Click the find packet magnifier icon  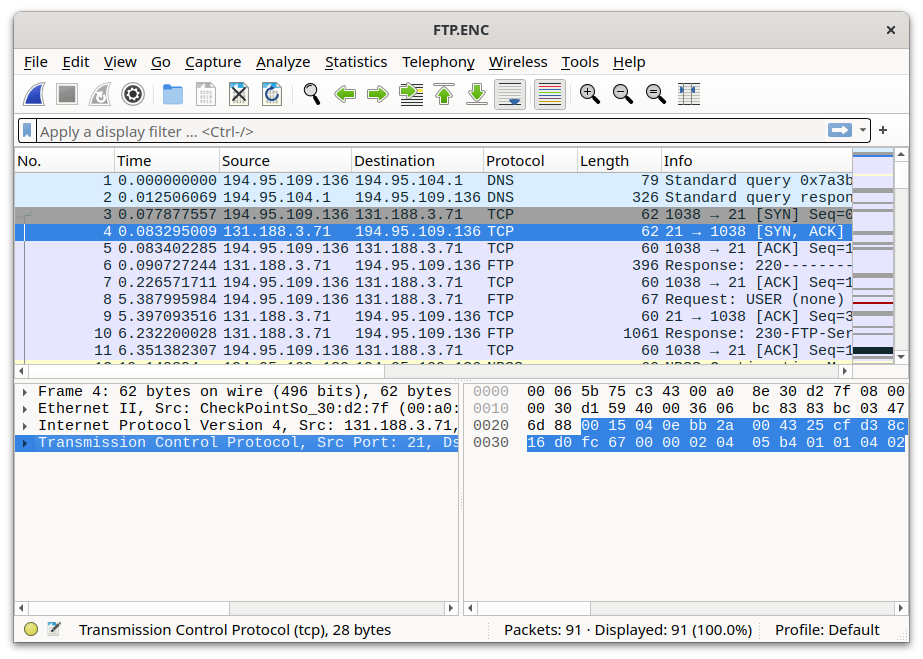tap(312, 94)
